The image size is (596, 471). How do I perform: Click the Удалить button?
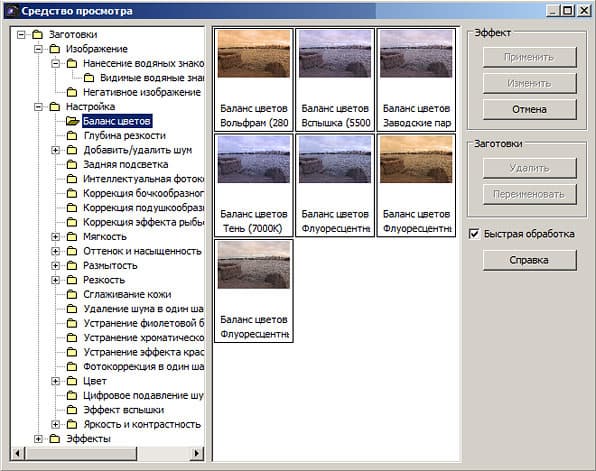coord(529,168)
